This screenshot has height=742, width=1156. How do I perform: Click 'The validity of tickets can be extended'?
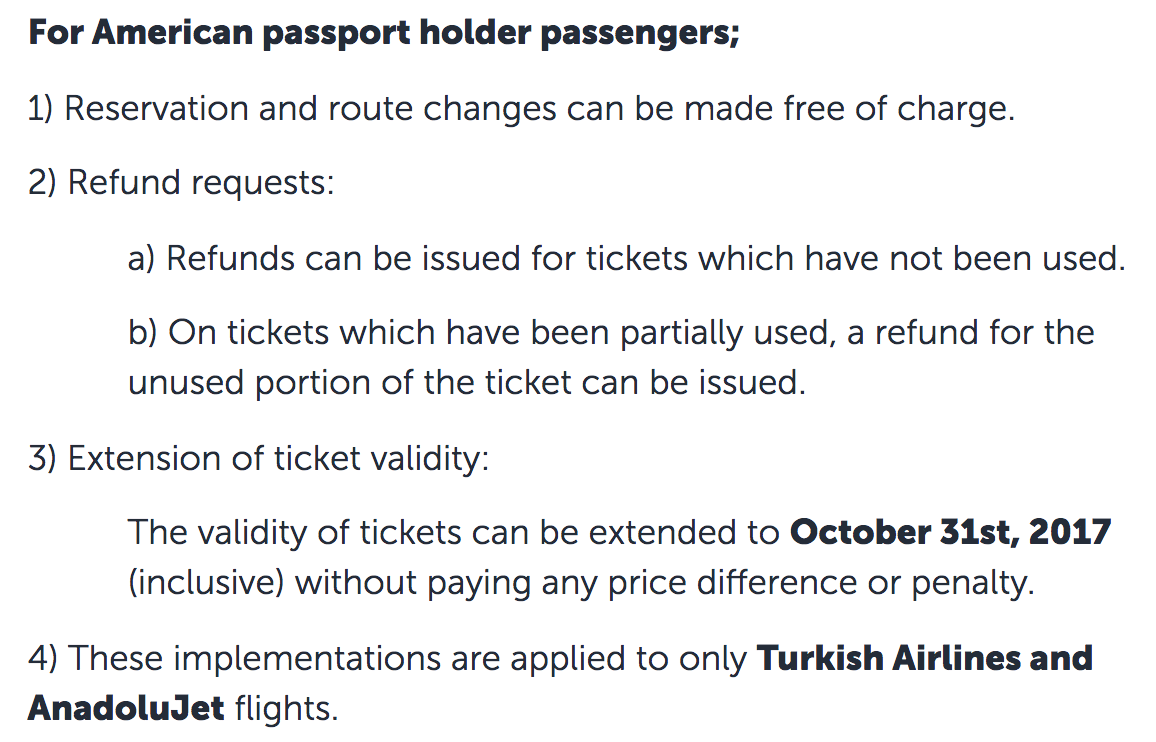(453, 533)
